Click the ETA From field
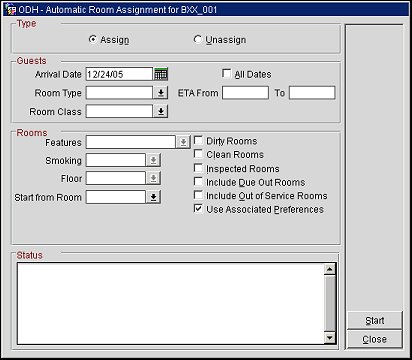Viewport: 412px width, 360px height. click(x=245, y=93)
